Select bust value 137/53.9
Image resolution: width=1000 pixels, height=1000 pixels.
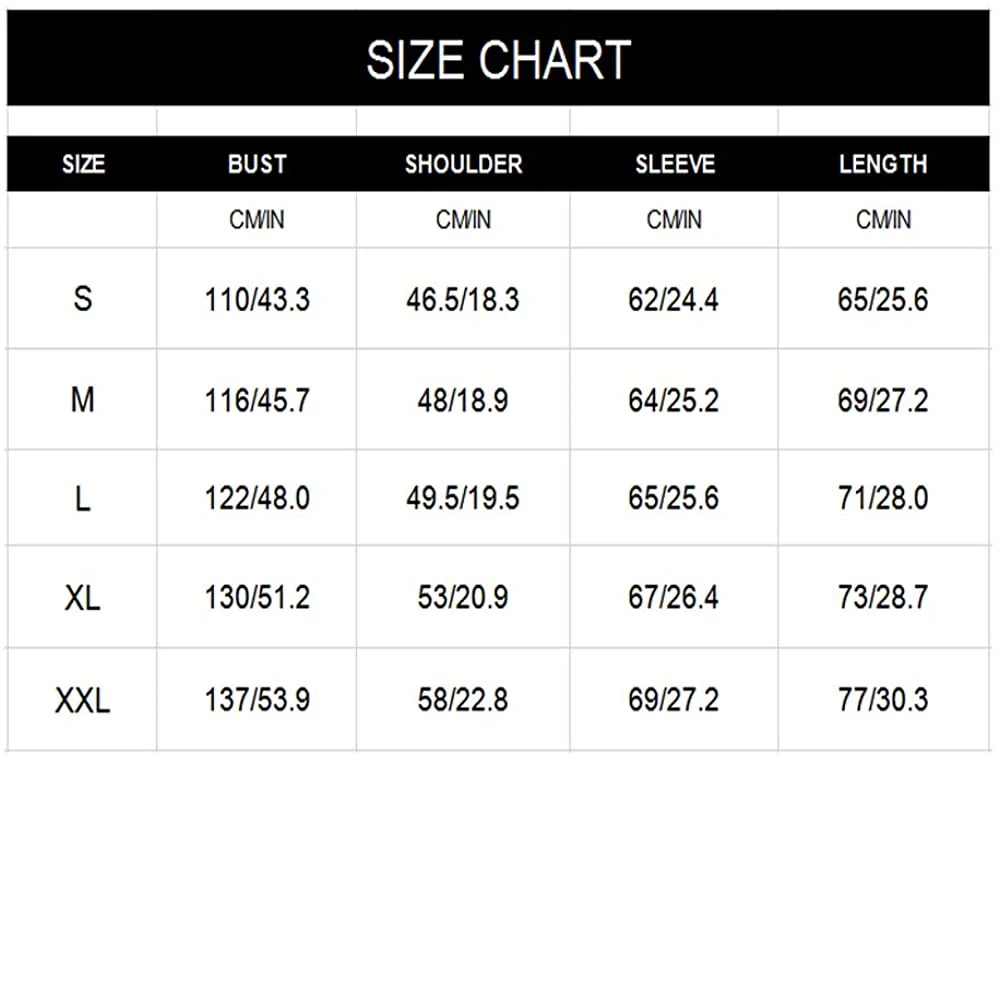(x=257, y=700)
